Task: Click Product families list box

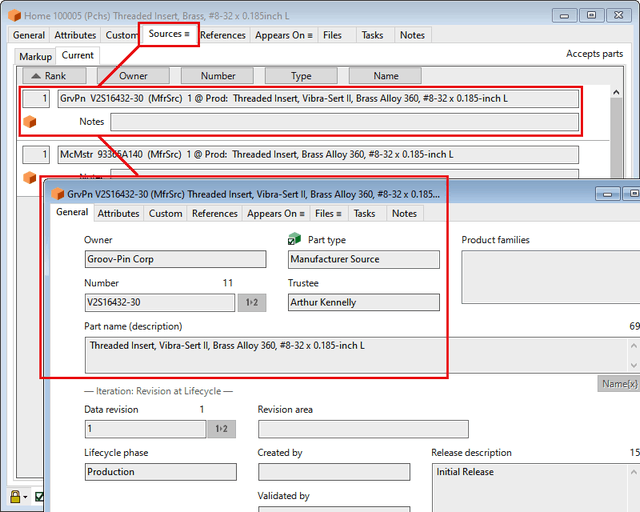Action: click(x=551, y=277)
